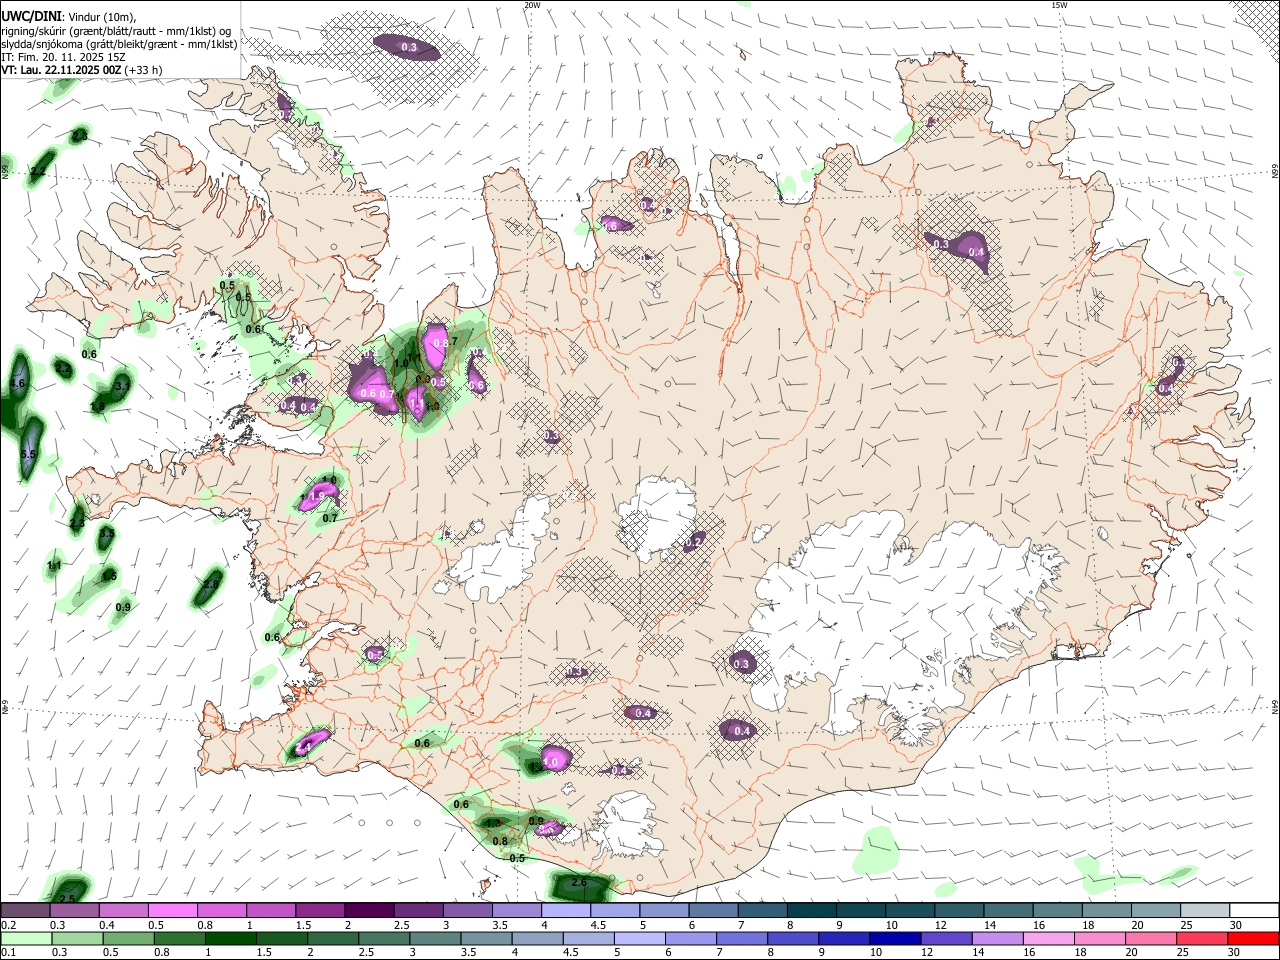
Task: Click the grey-green 3–3.5 swatch in the lower legend row
Action: [434, 938]
